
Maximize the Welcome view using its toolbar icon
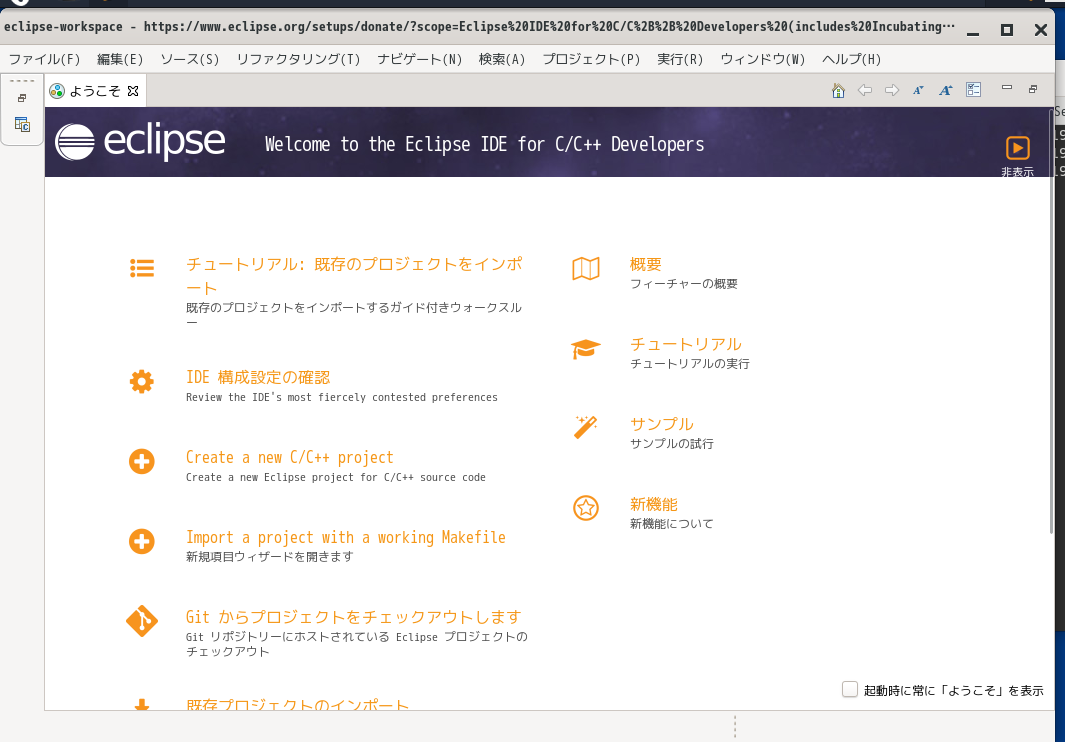pos(1033,89)
